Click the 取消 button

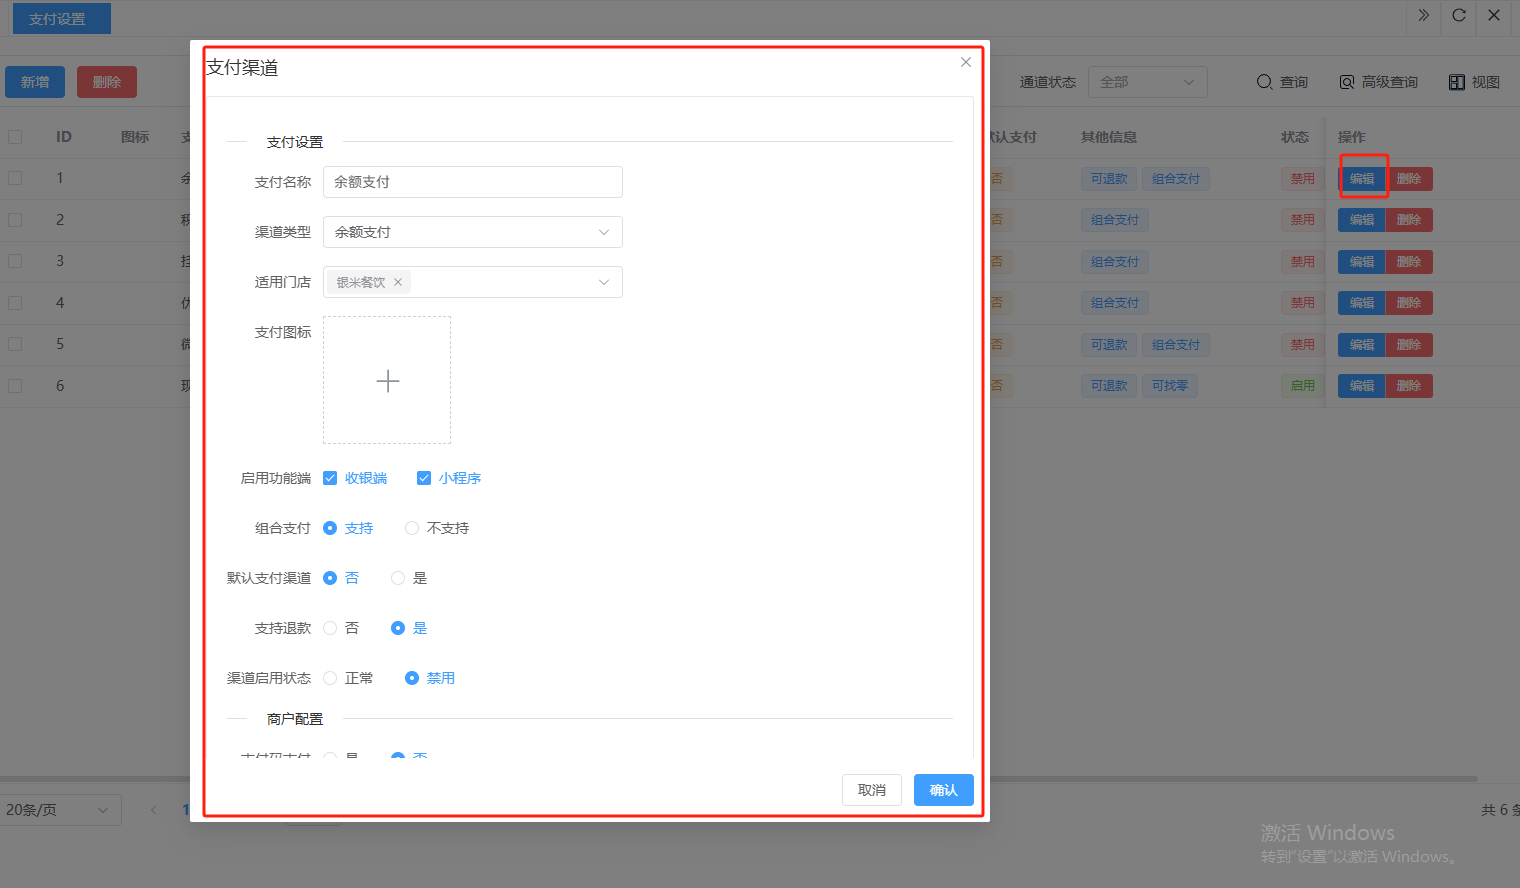click(x=871, y=790)
